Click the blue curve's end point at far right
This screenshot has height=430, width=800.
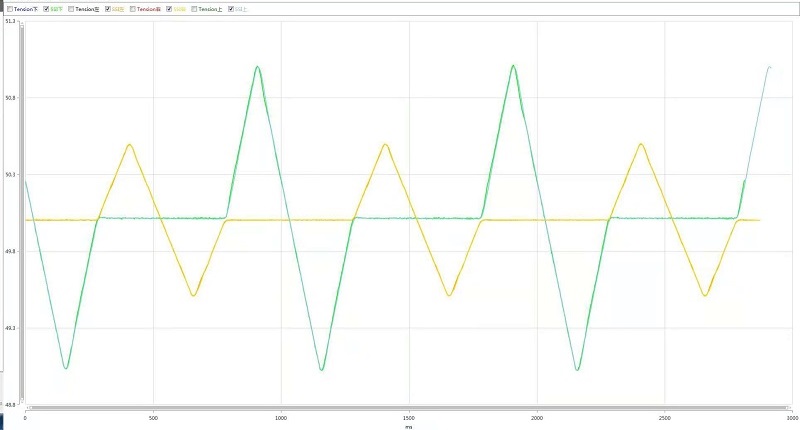click(x=770, y=67)
